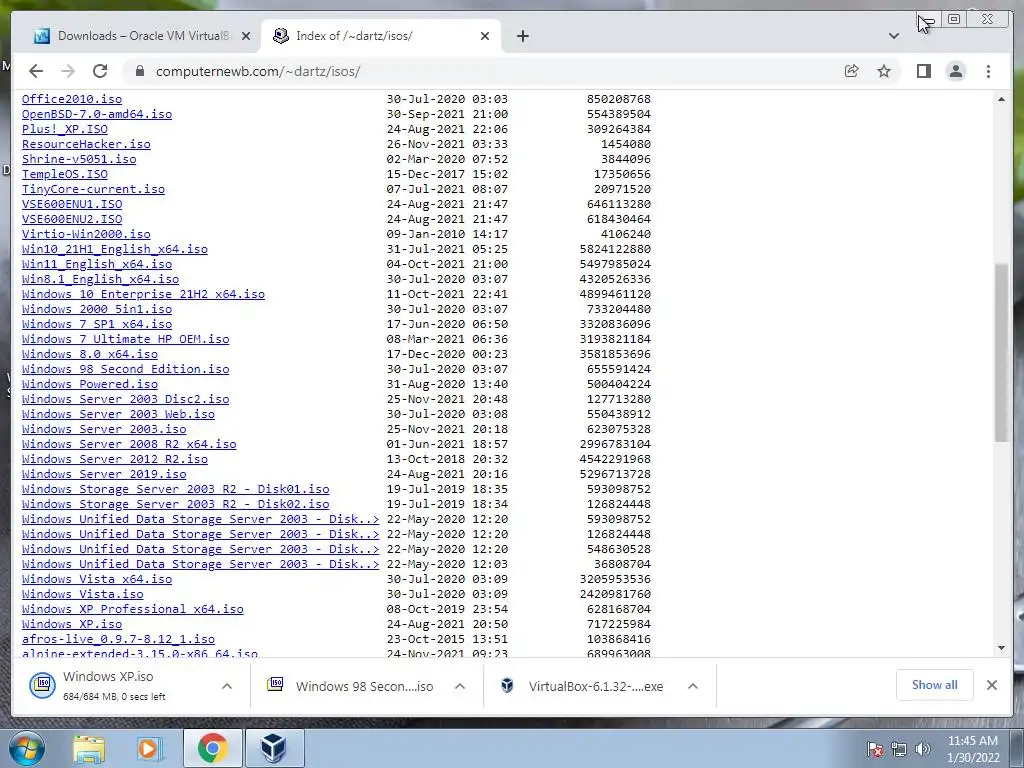Launch Windows Media Player from taskbar

point(150,748)
